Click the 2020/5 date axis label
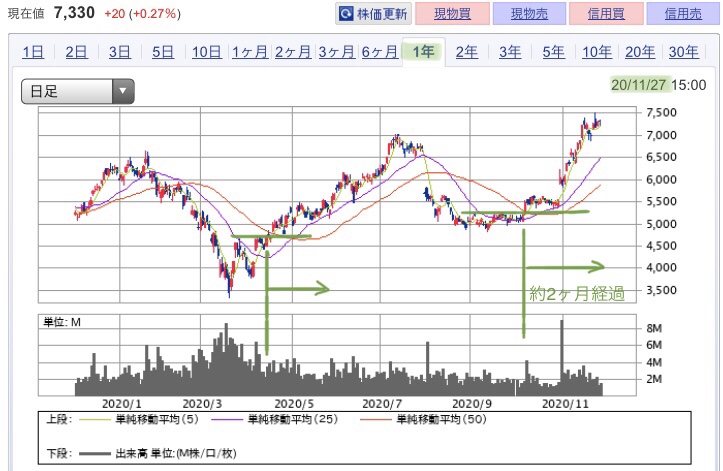723x471 pixels. pyautogui.click(x=294, y=404)
